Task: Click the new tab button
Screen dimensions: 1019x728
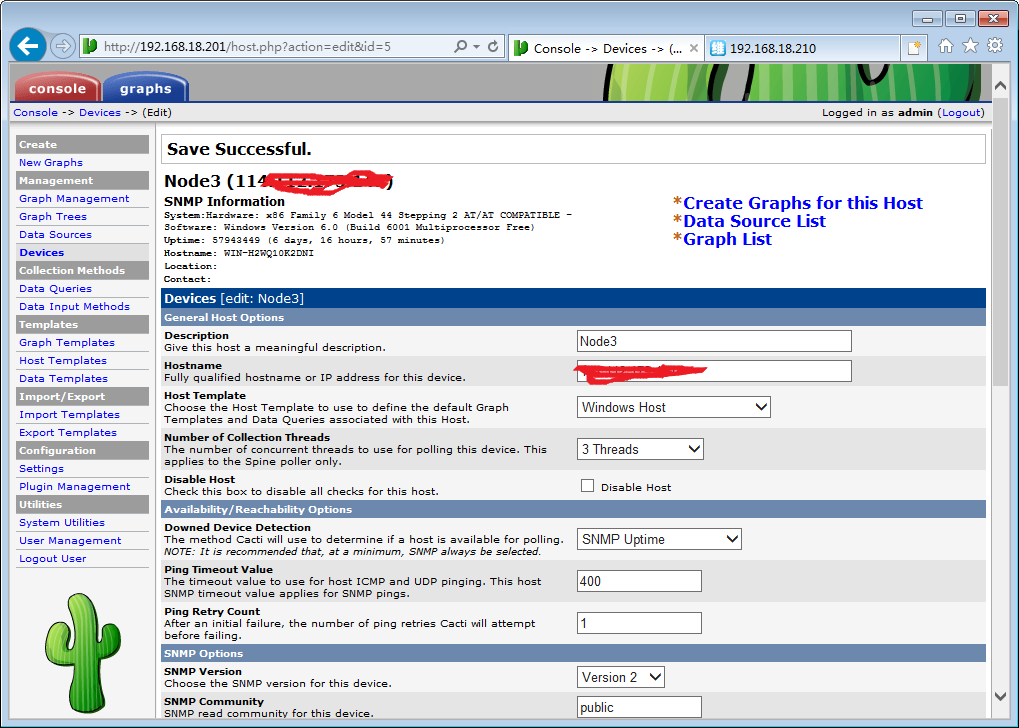Action: pyautogui.click(x=914, y=48)
